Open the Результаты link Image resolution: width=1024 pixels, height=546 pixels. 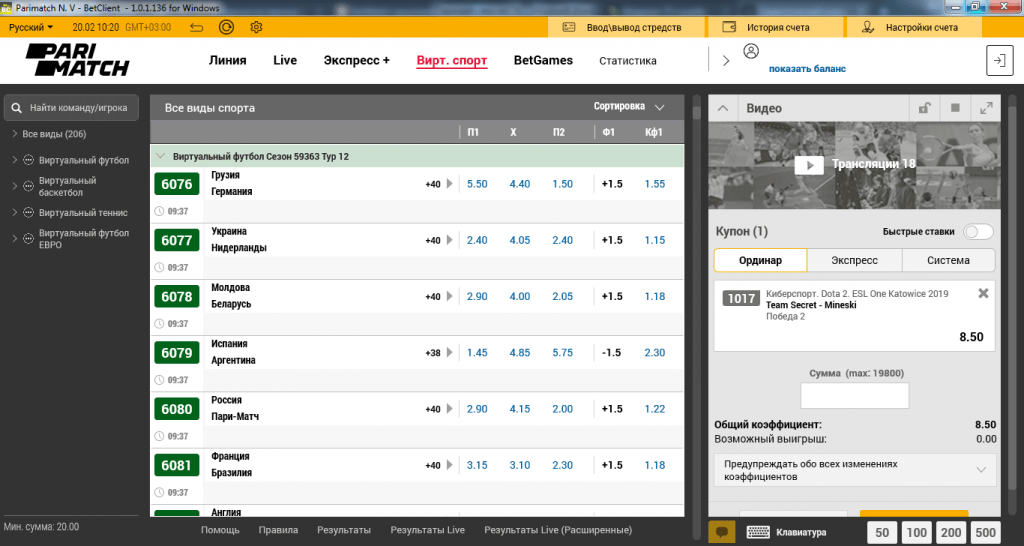[344, 530]
